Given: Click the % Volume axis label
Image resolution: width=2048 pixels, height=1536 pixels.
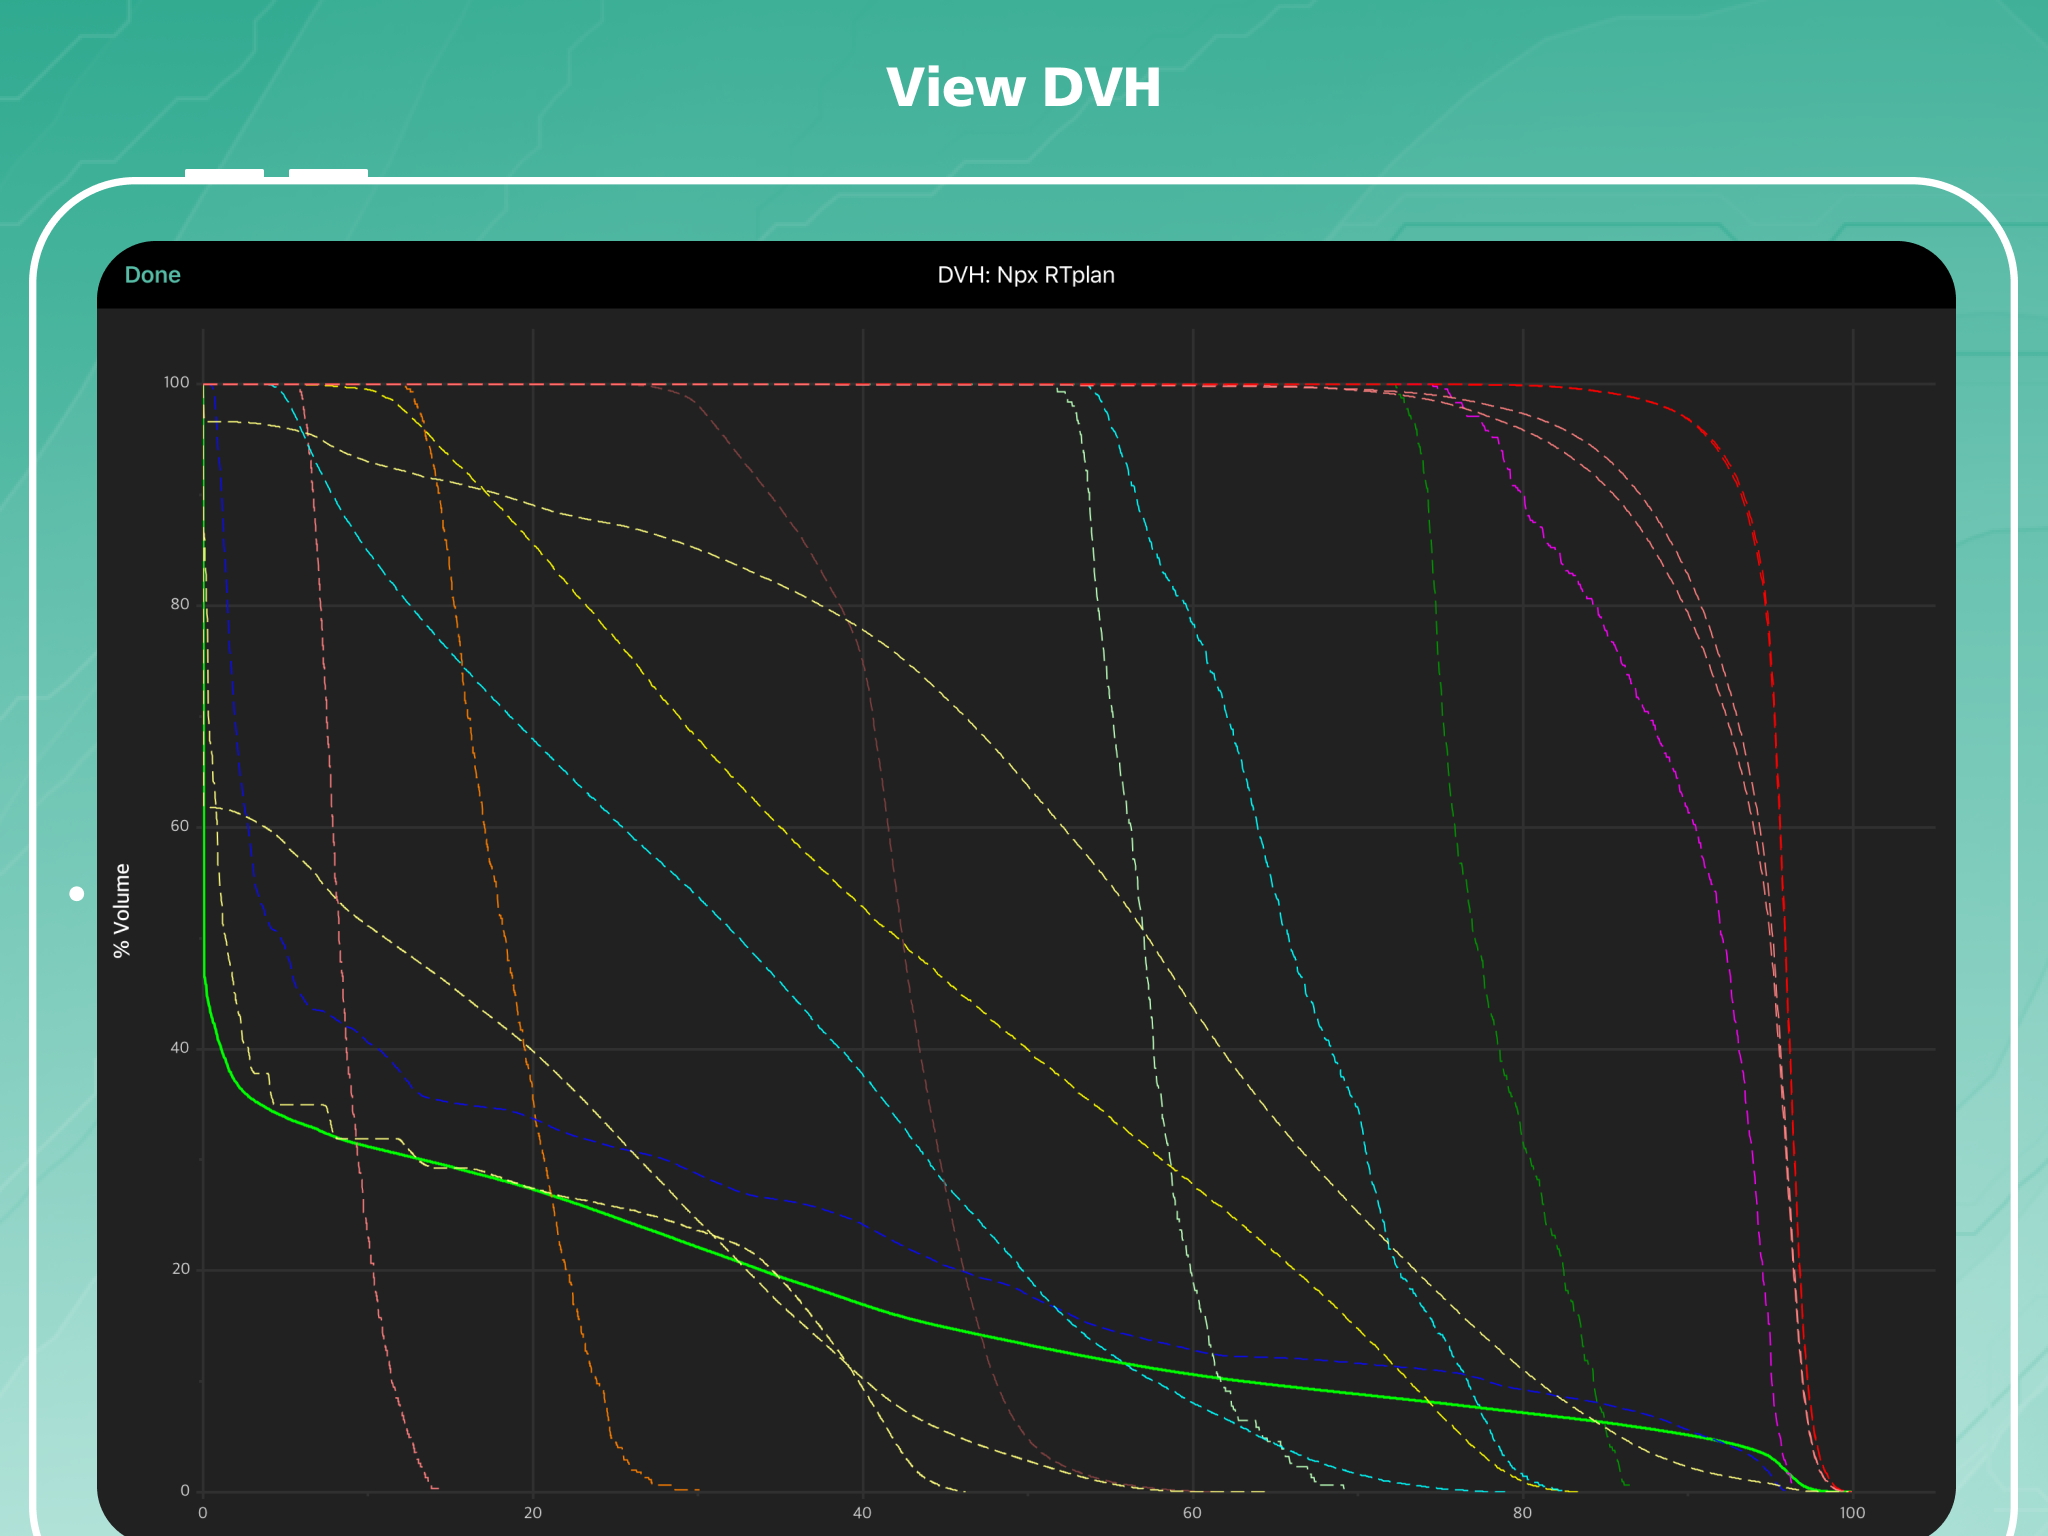Looking at the screenshot, I should pos(122,910).
